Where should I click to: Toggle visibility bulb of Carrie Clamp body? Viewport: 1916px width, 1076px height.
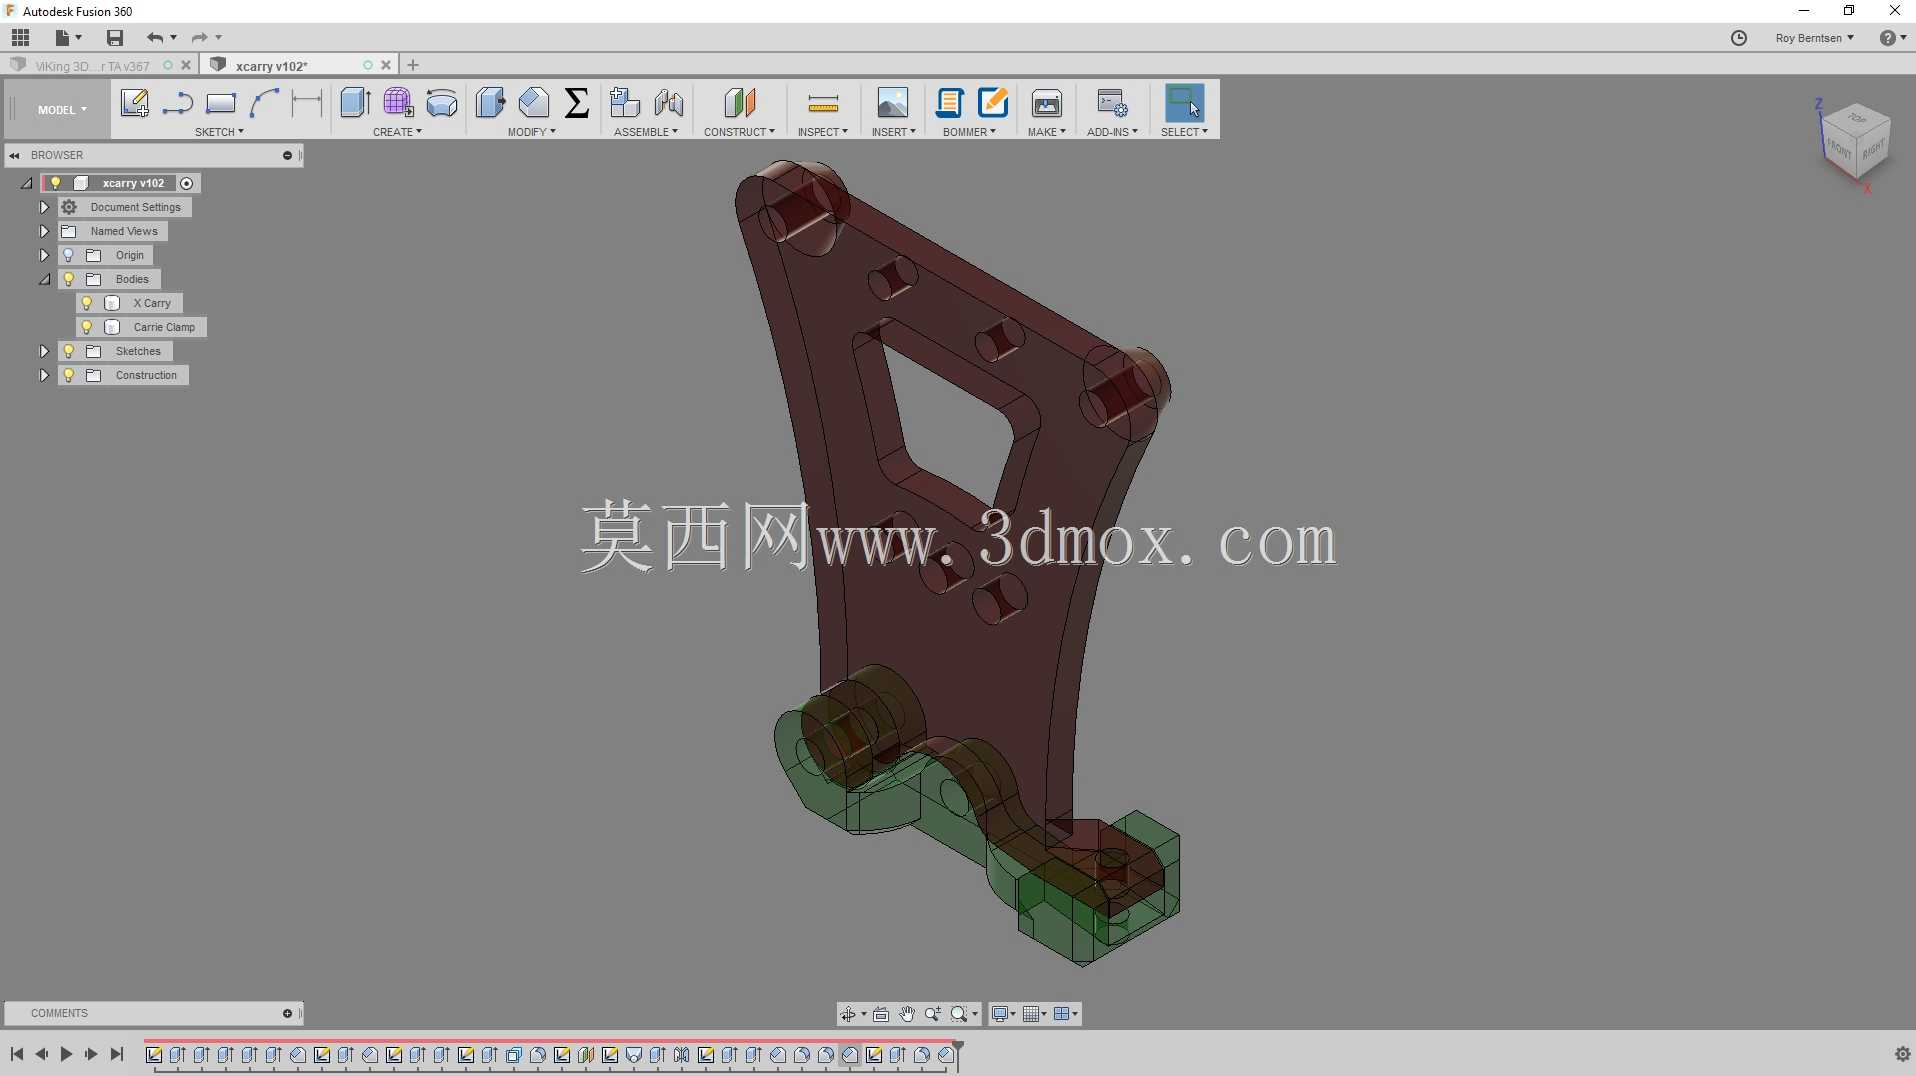click(87, 327)
